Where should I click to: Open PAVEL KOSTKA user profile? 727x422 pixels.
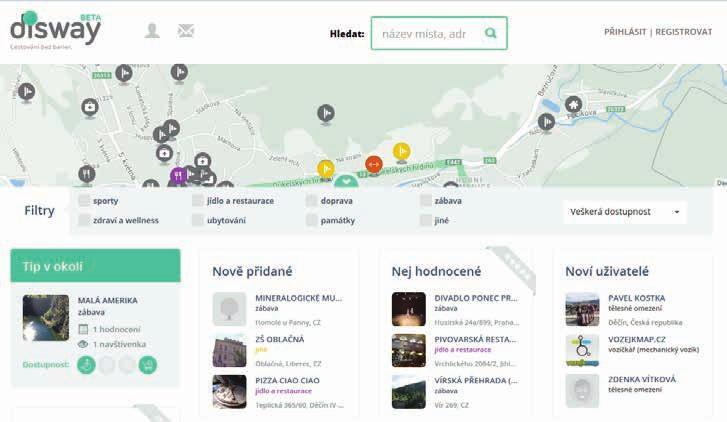[637, 298]
